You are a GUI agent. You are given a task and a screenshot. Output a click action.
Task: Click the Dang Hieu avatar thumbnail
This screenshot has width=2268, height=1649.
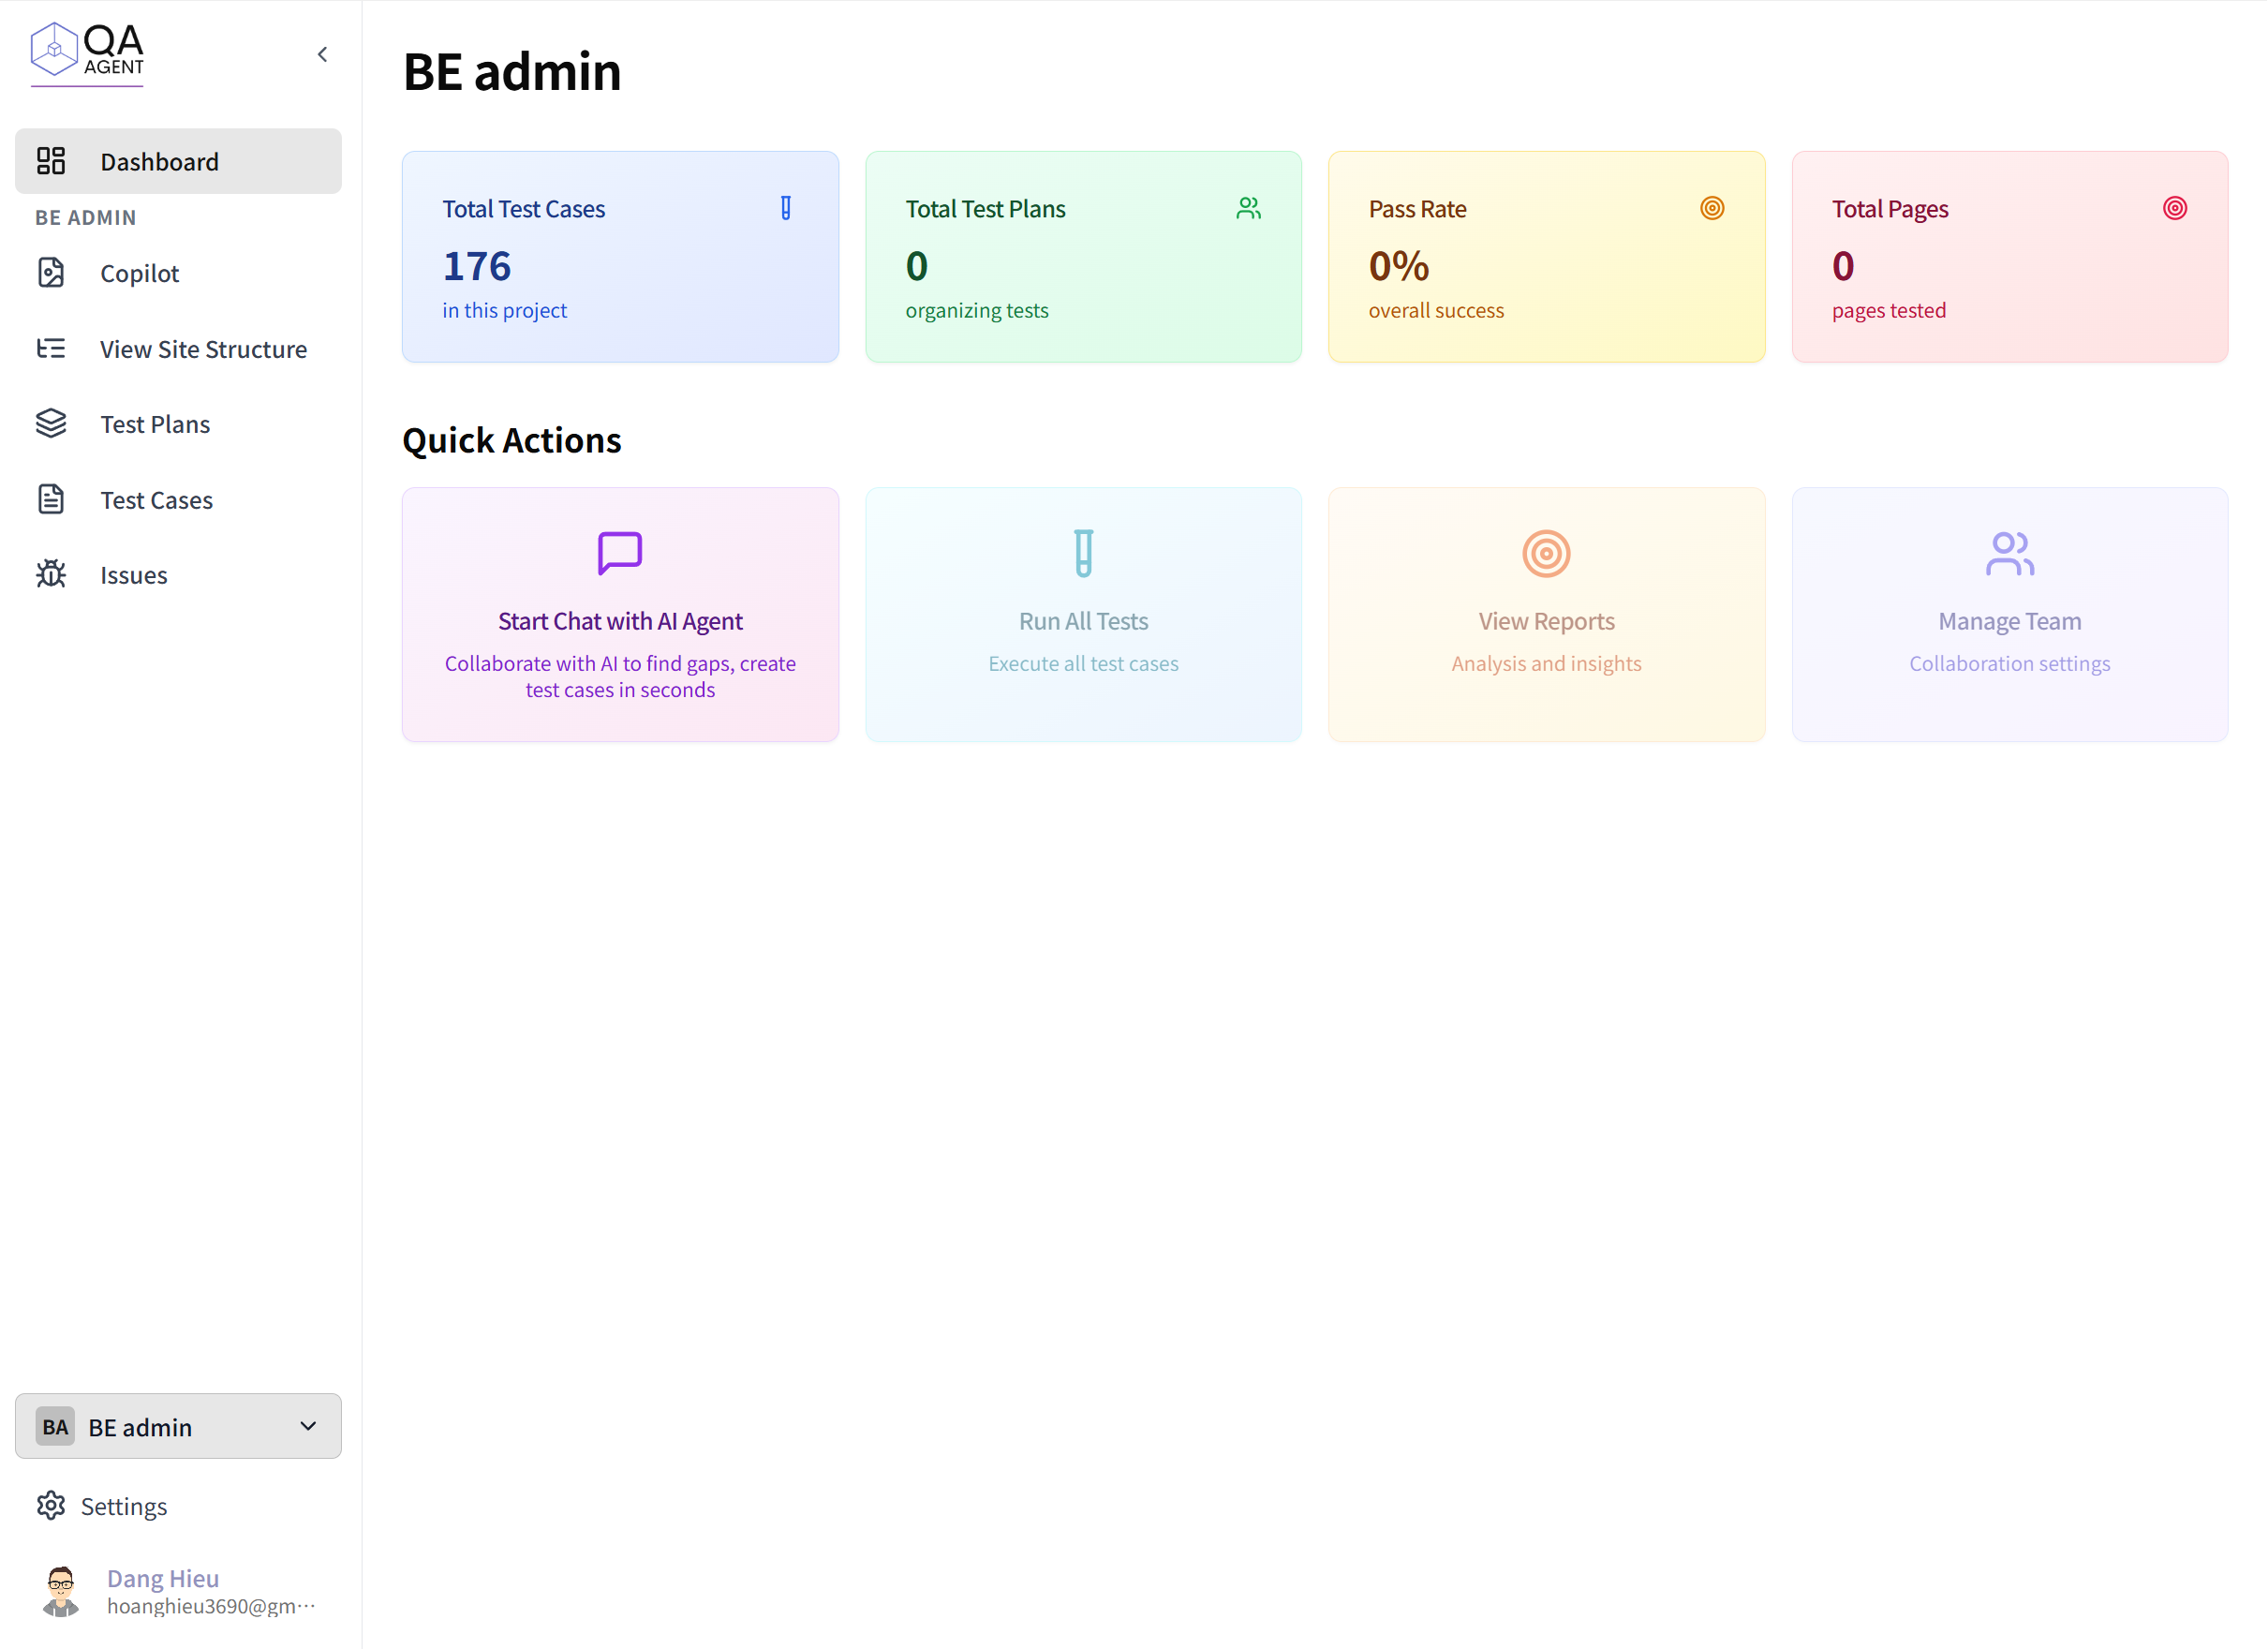coord(61,1590)
